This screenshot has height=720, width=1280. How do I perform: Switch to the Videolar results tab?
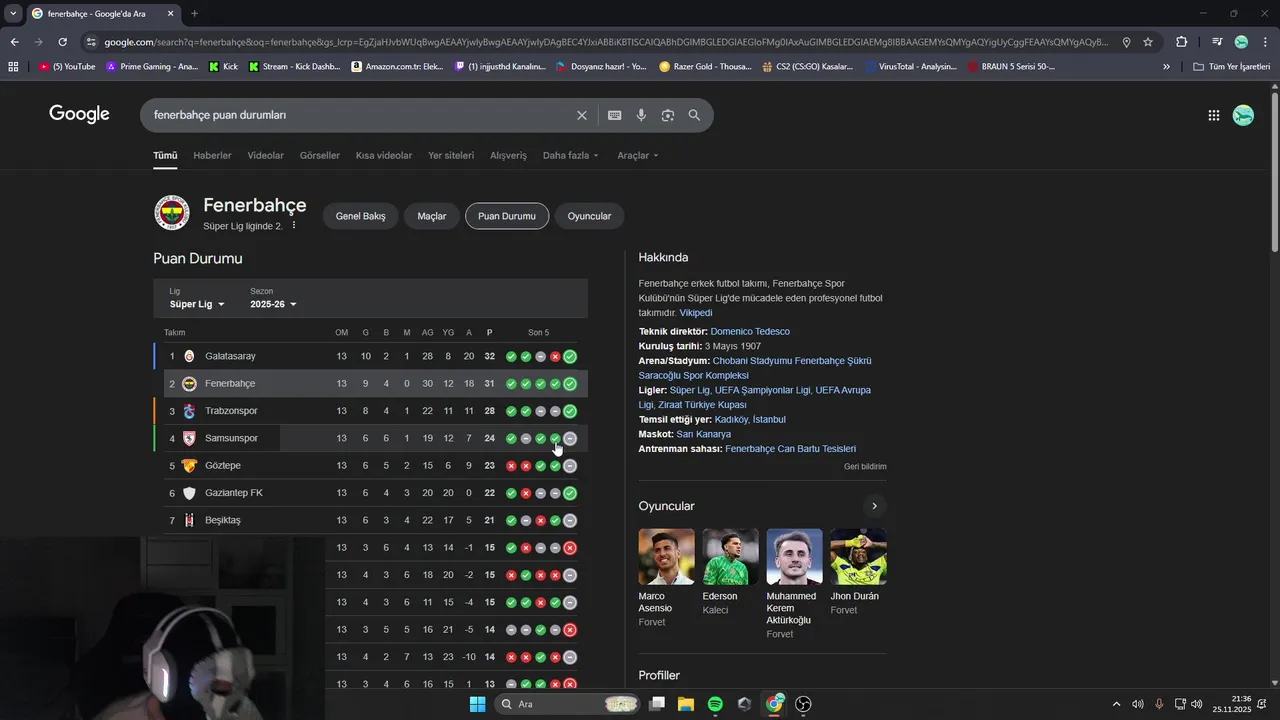pos(266,155)
